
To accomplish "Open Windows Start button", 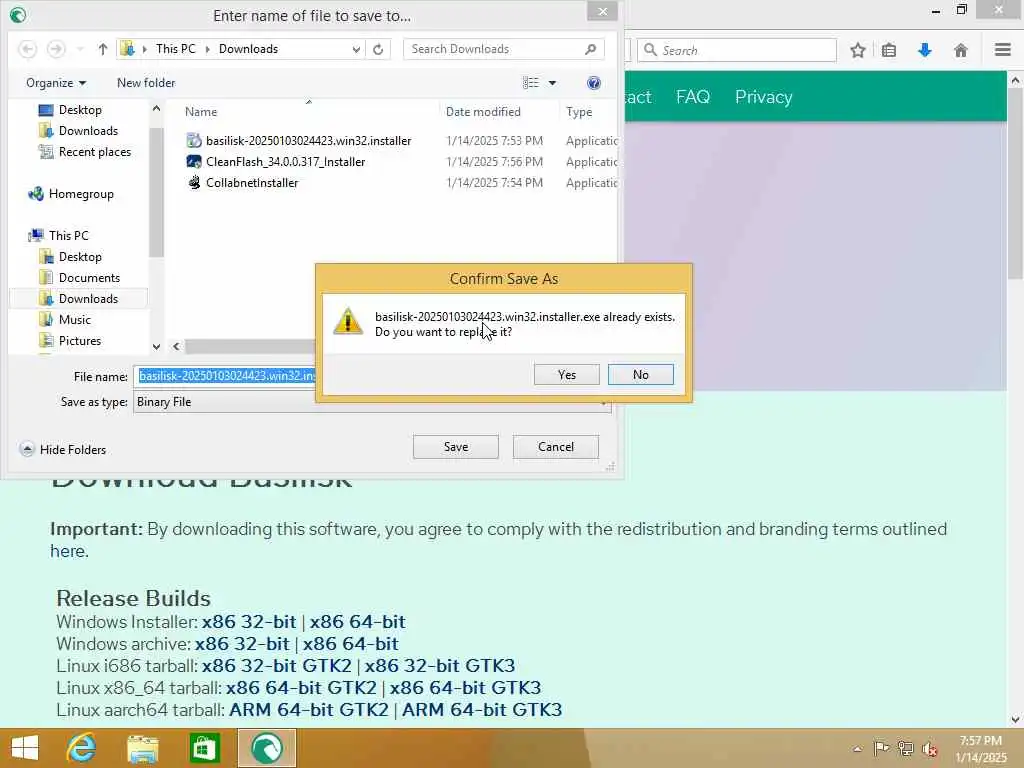I will (x=25, y=748).
